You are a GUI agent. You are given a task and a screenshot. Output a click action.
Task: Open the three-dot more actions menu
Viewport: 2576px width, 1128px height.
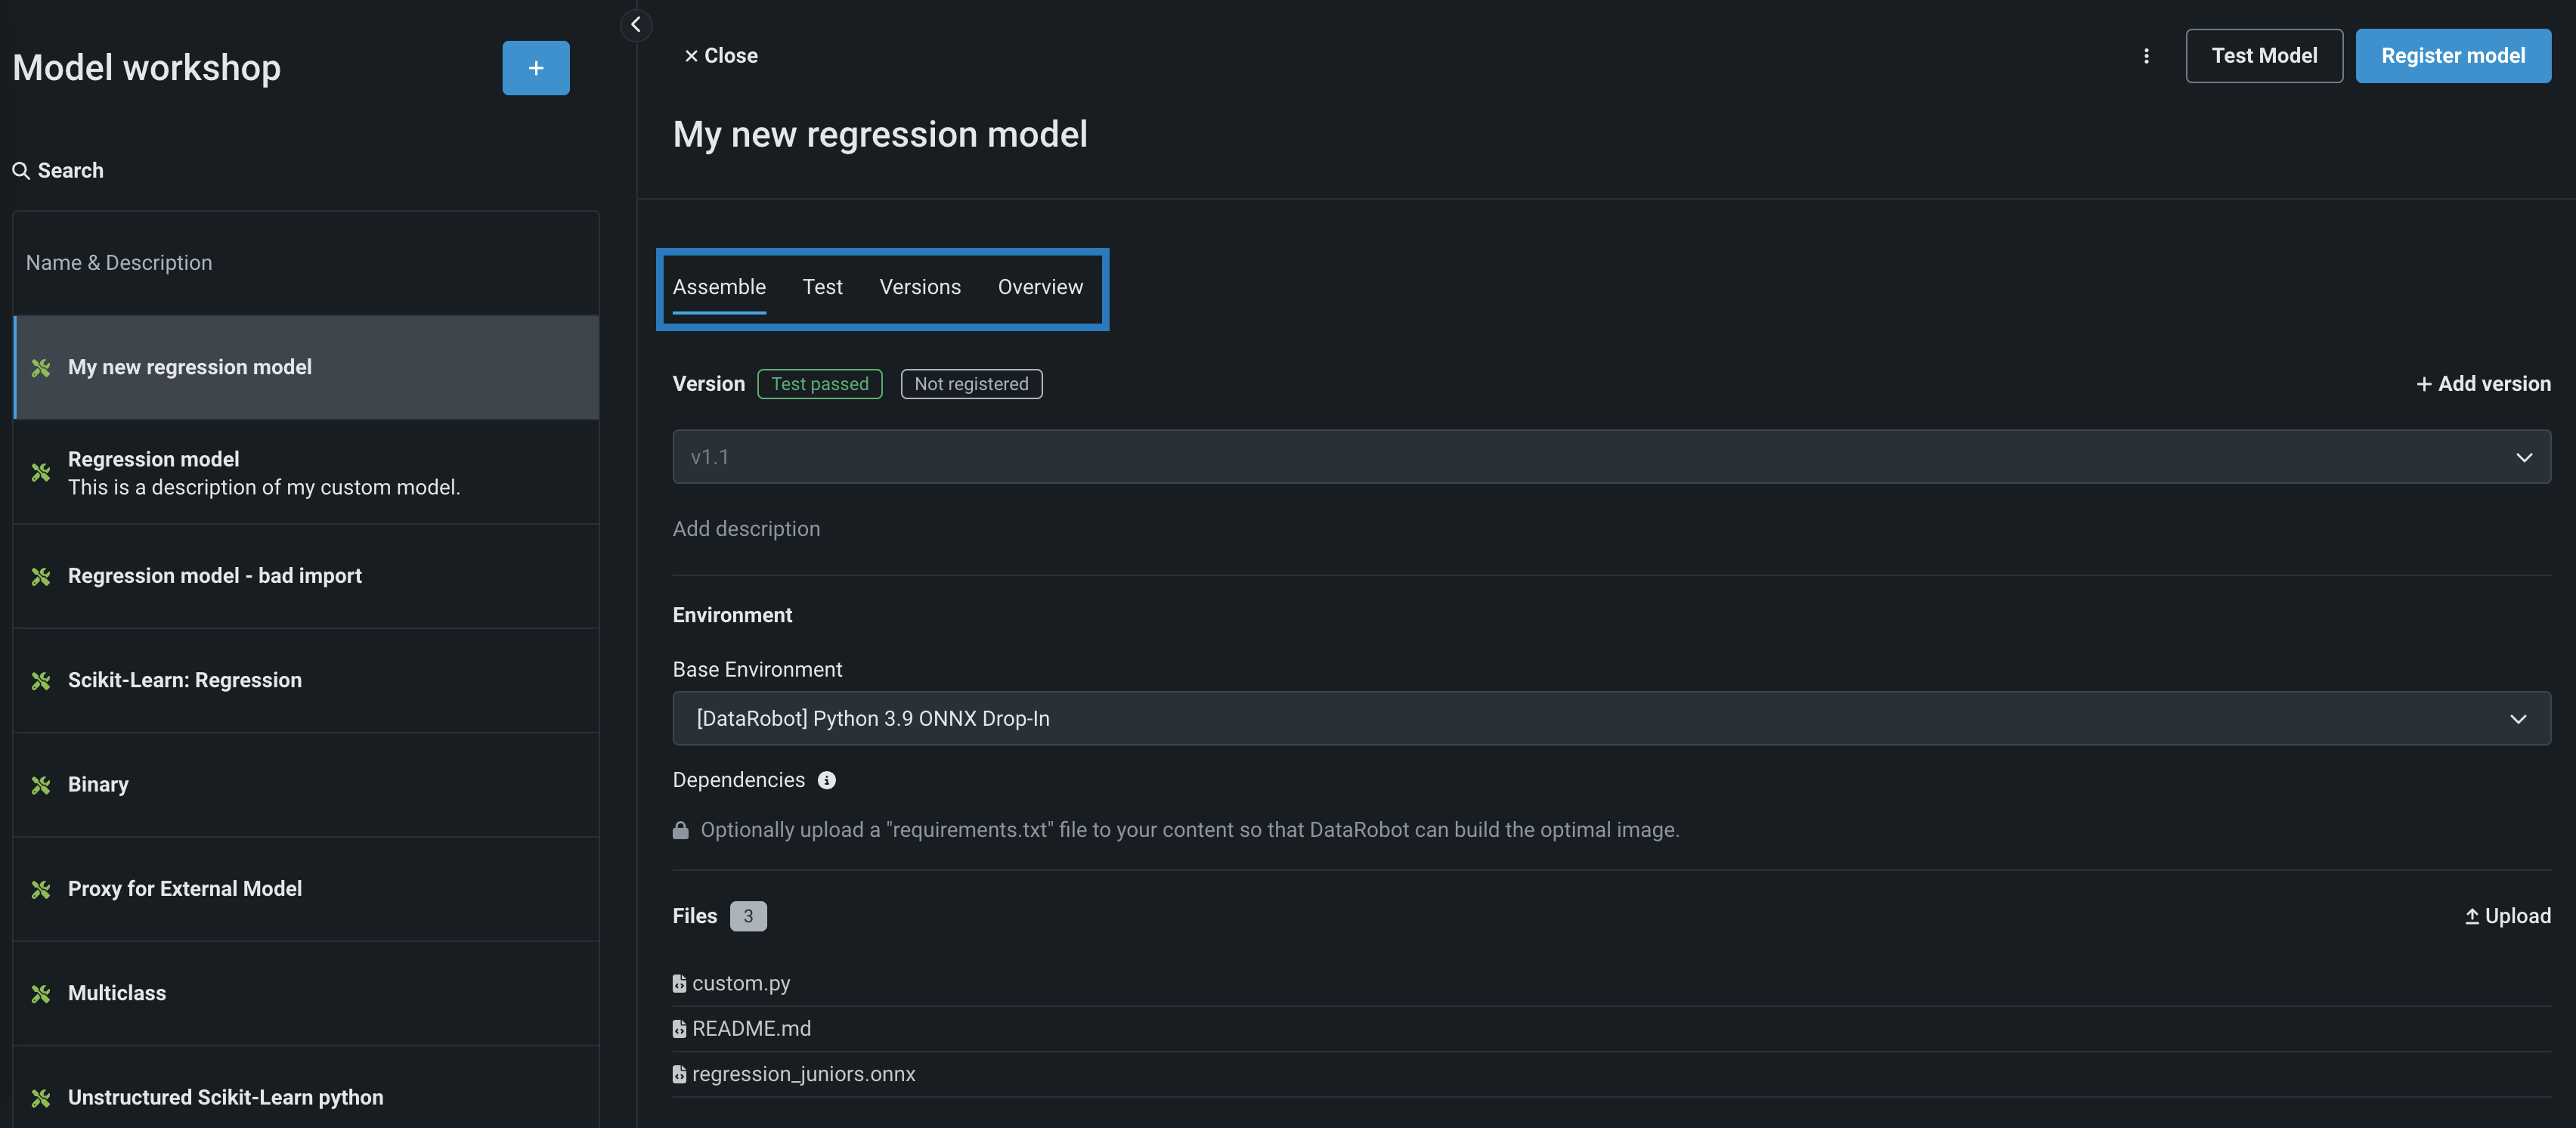click(x=2146, y=56)
